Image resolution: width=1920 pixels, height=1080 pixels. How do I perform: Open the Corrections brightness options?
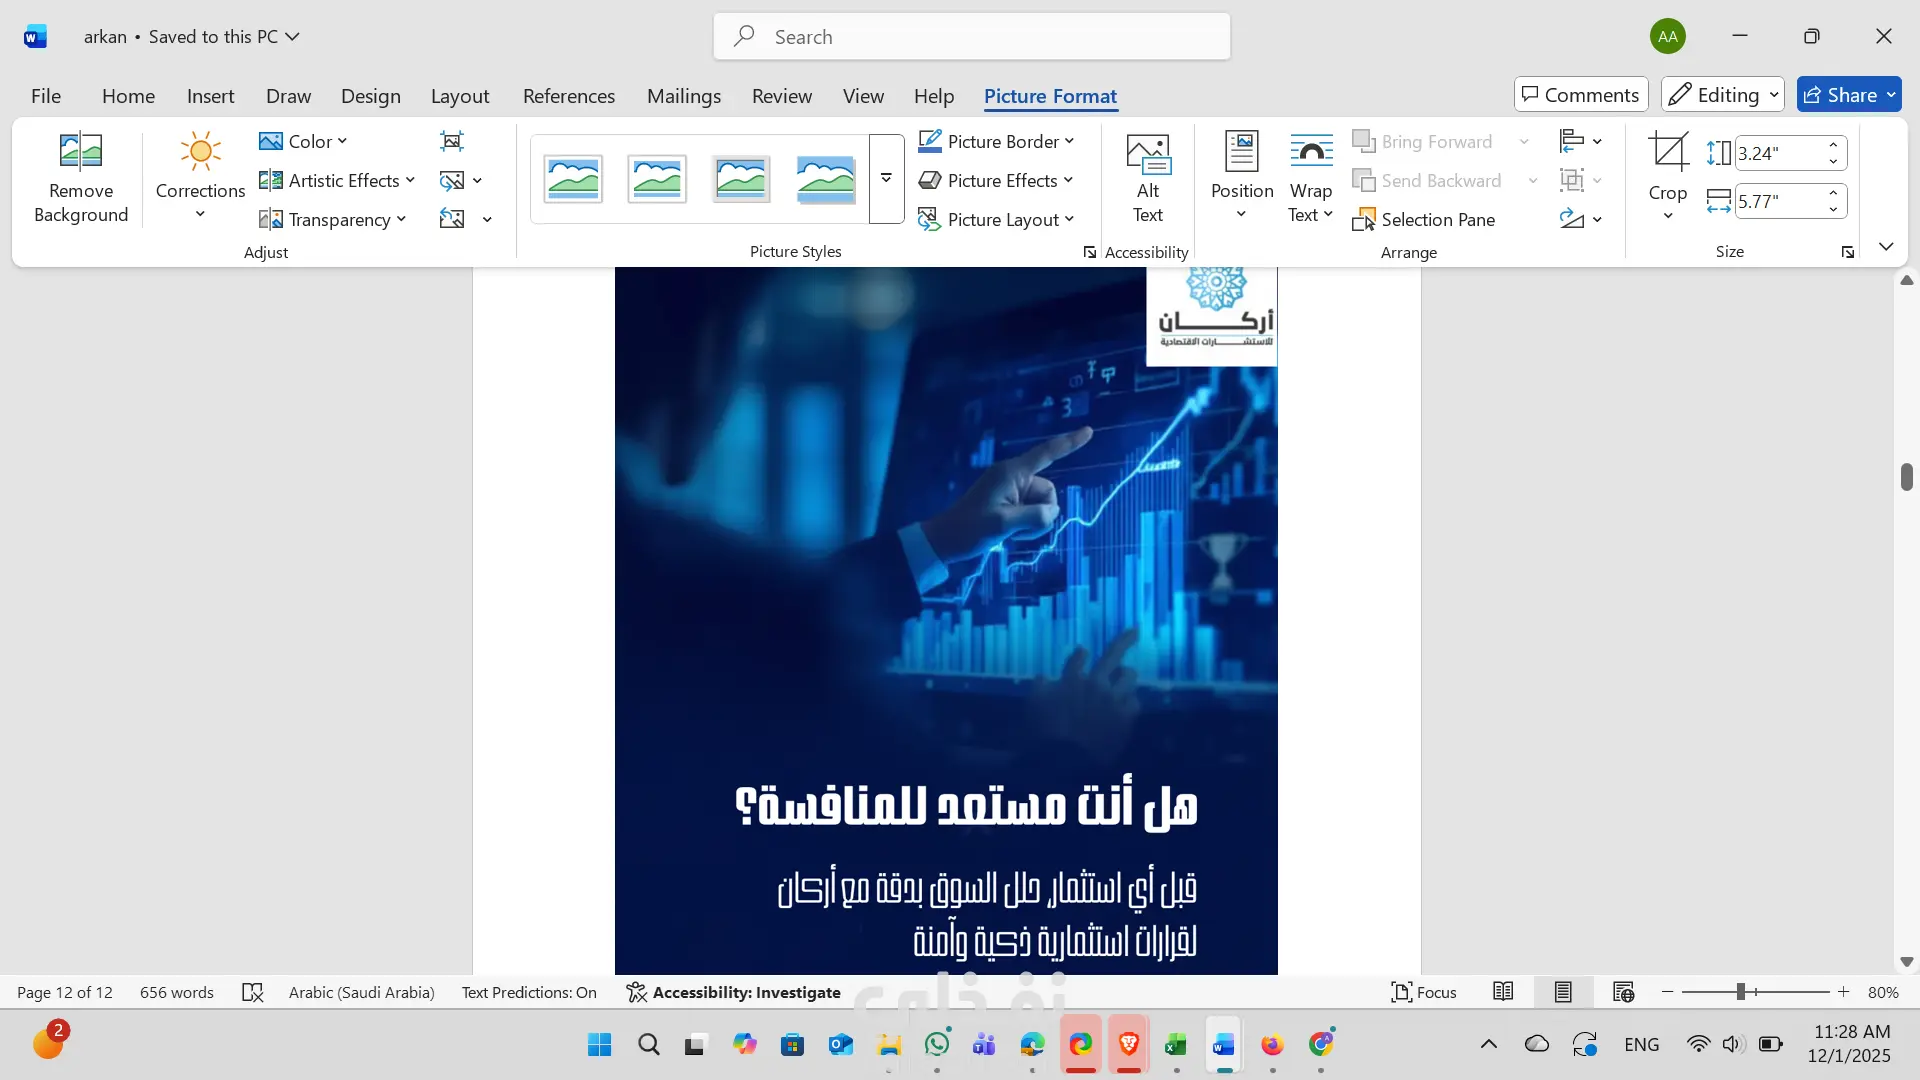pyautogui.click(x=200, y=178)
